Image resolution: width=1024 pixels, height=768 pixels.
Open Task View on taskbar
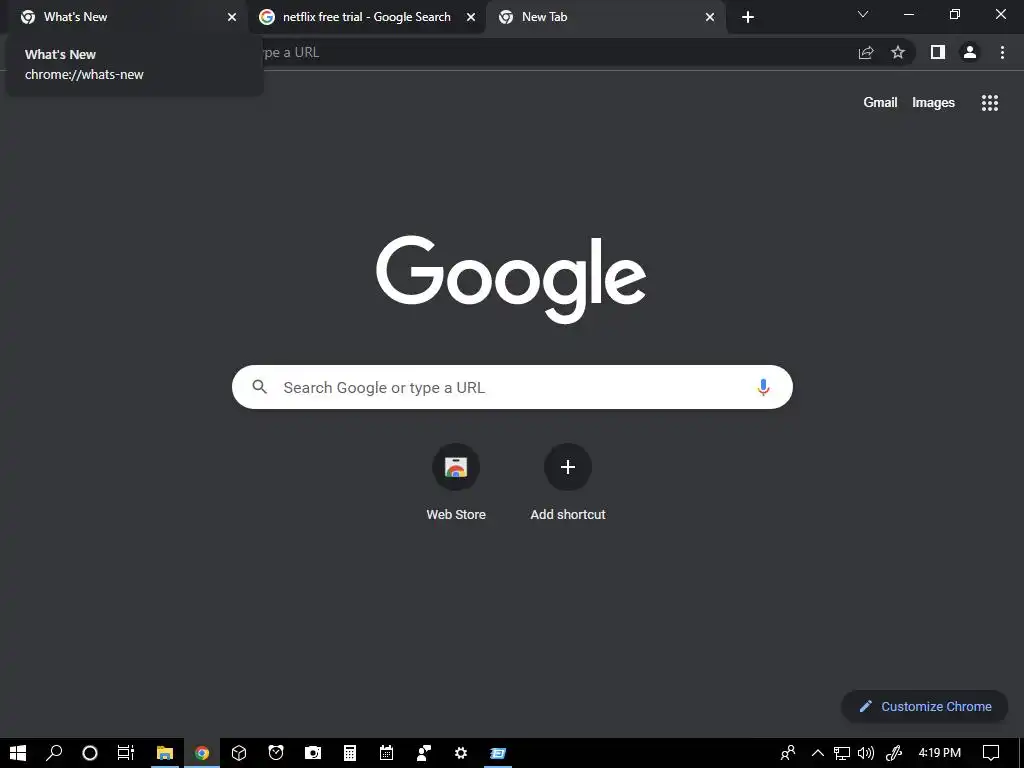pyautogui.click(x=126, y=753)
